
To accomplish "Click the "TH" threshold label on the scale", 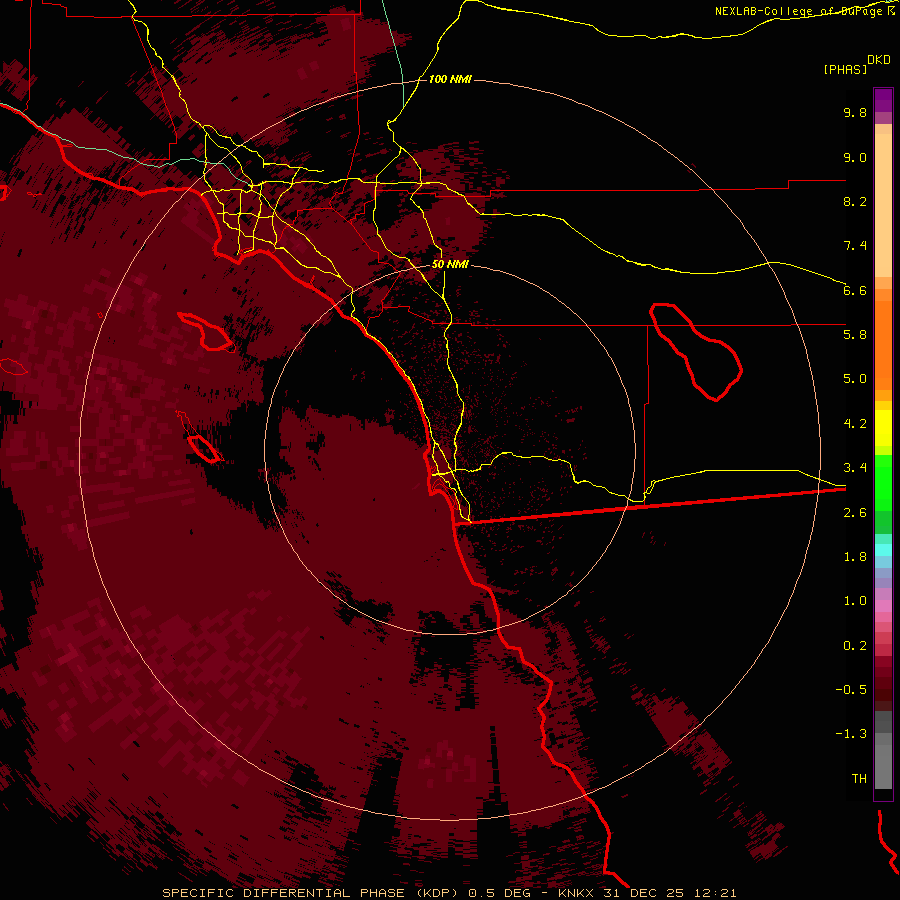I will click(859, 779).
